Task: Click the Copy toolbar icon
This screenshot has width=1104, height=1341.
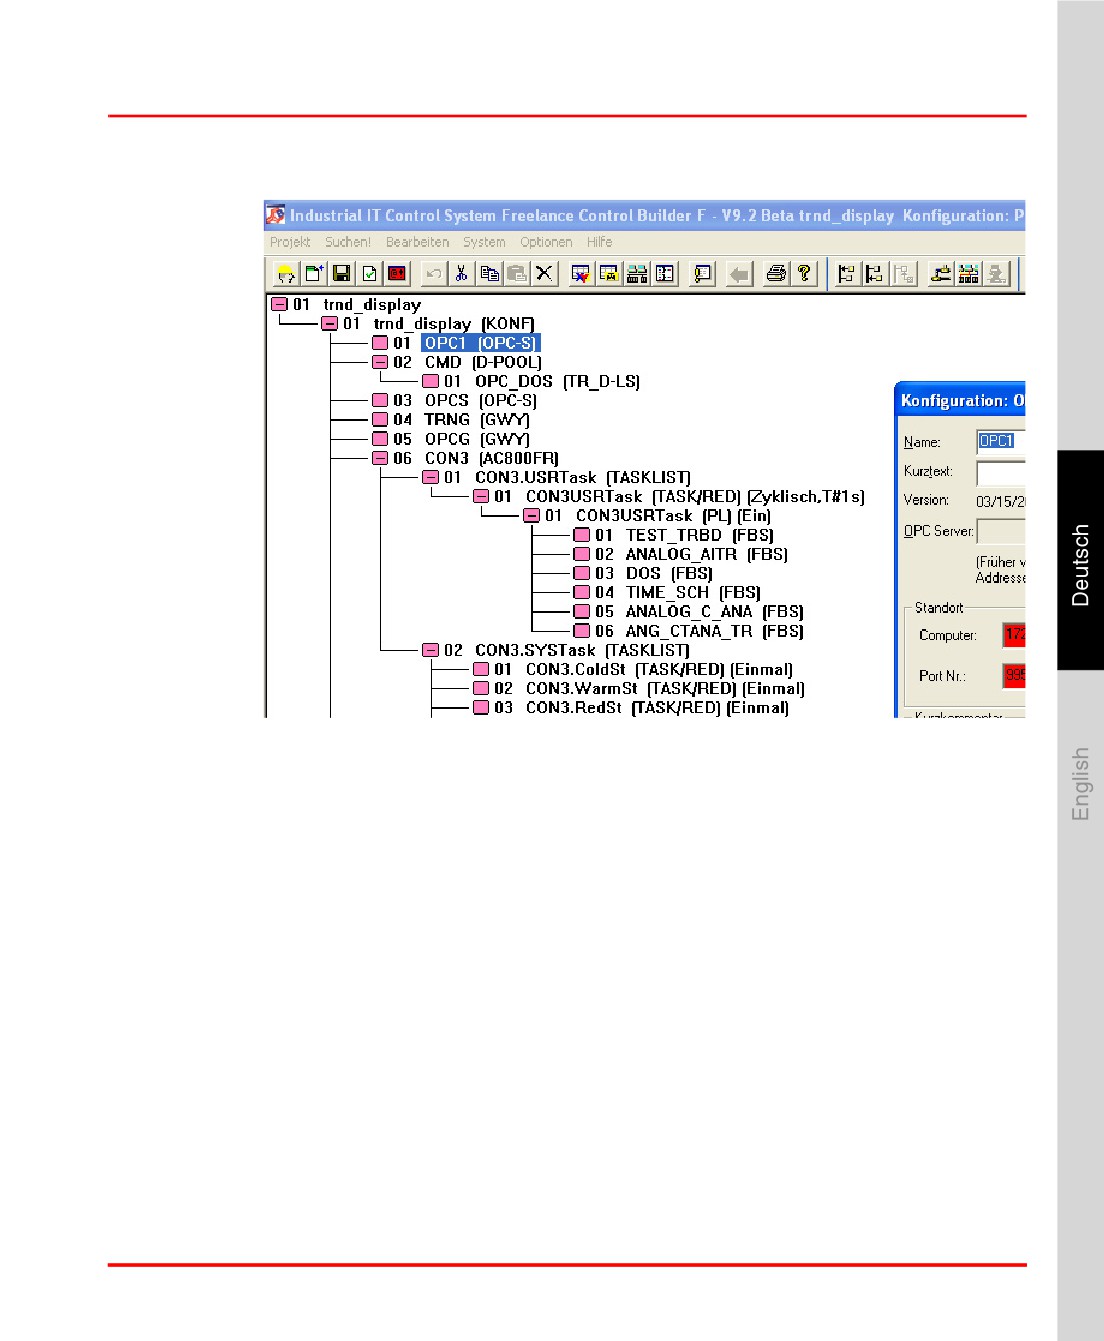Action: [x=489, y=273]
